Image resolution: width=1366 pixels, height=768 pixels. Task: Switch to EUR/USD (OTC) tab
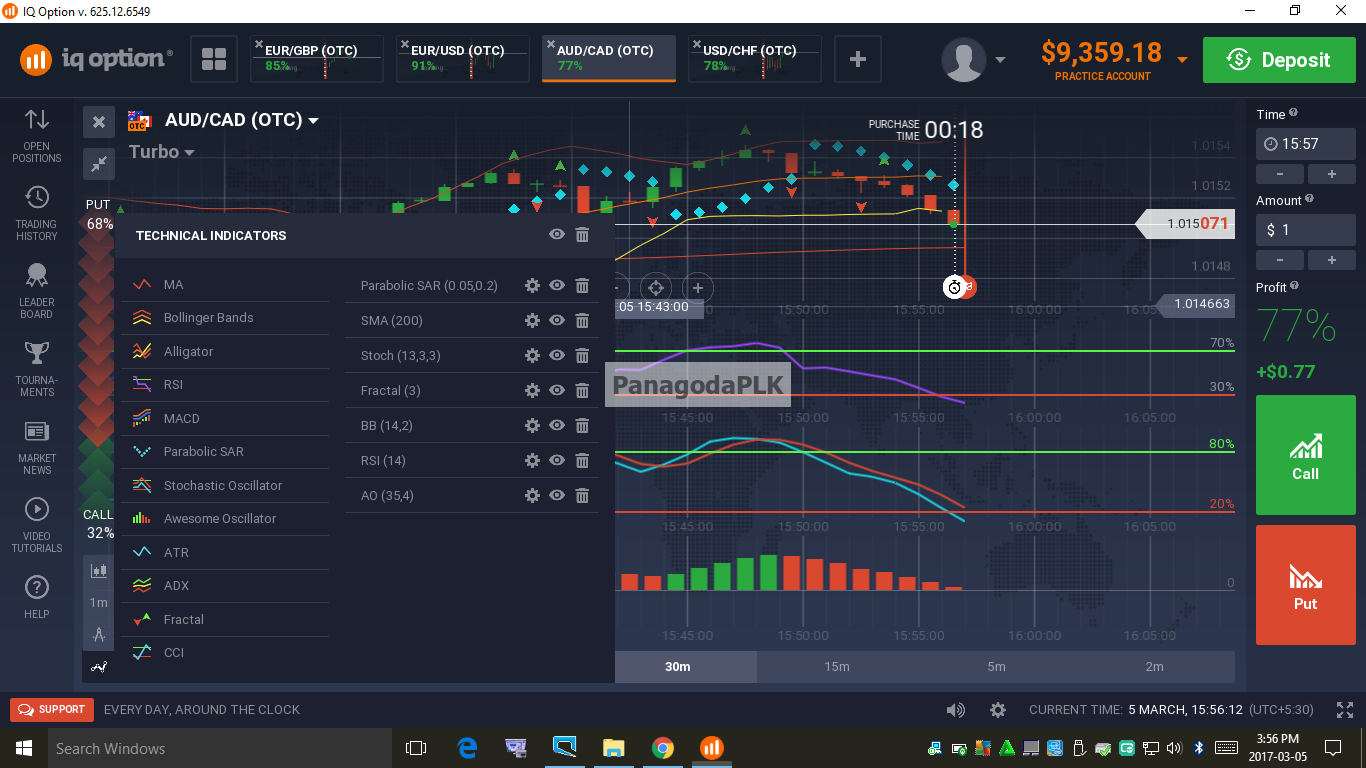pos(463,59)
